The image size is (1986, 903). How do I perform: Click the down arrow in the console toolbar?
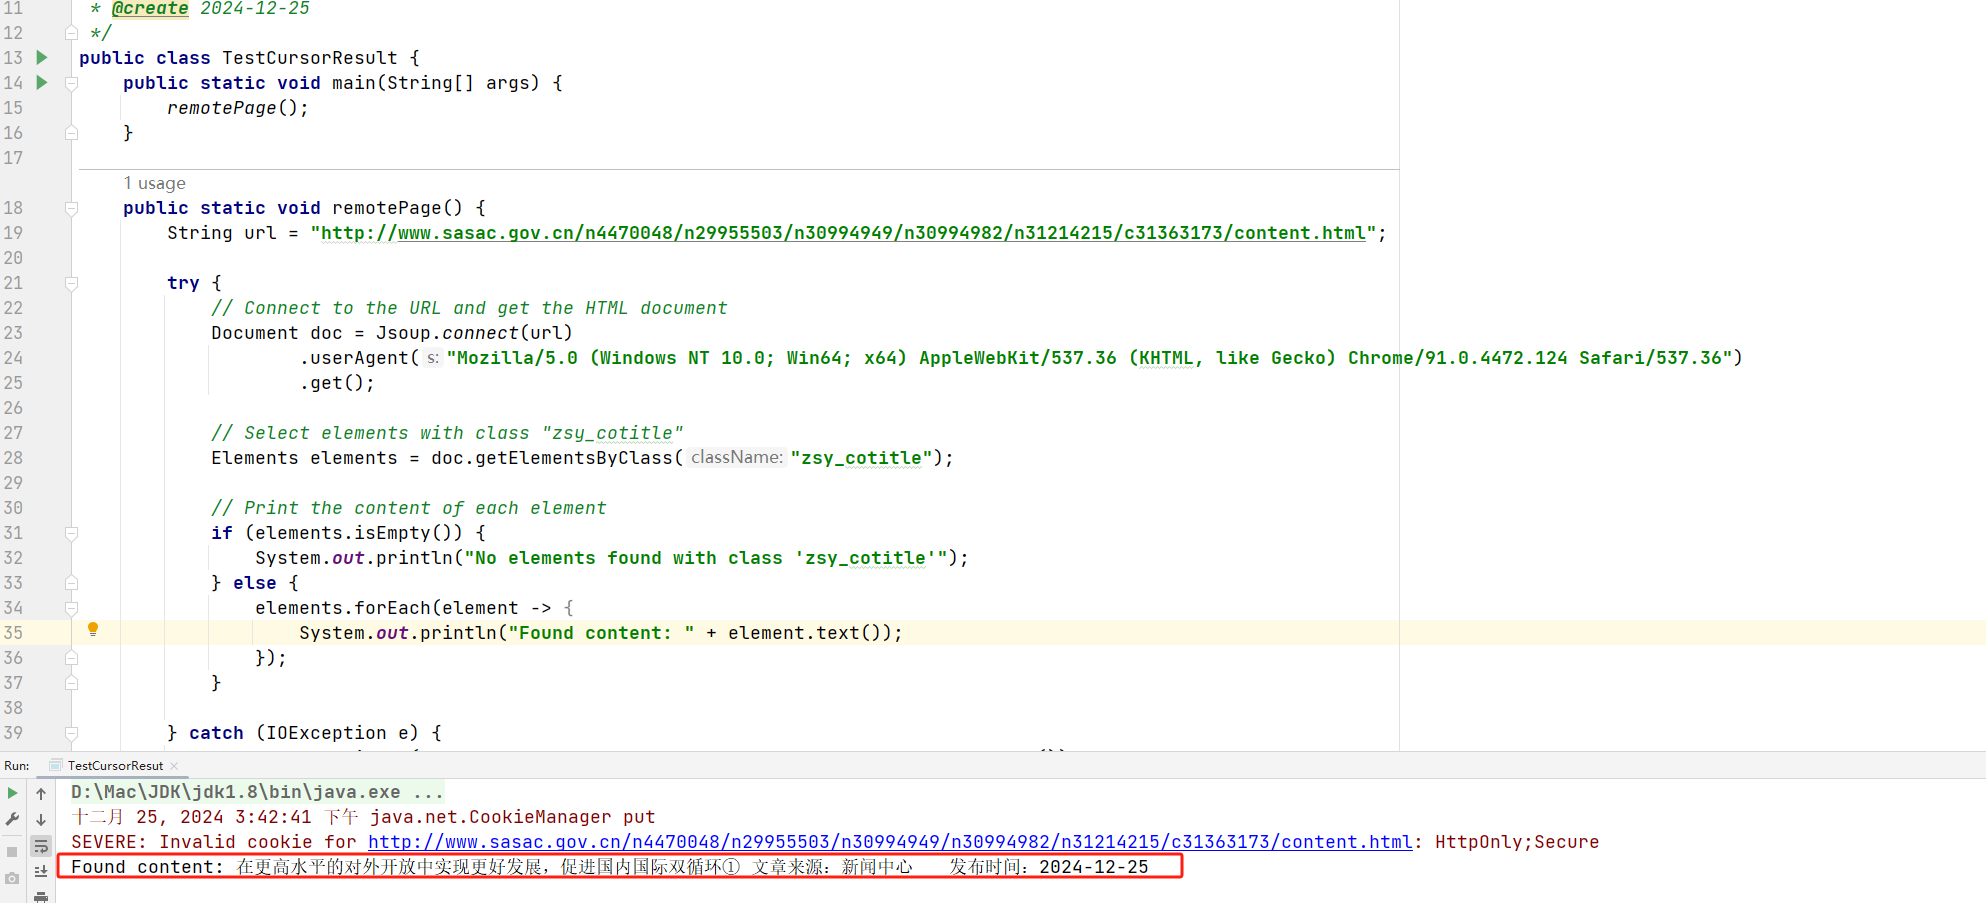(41, 819)
